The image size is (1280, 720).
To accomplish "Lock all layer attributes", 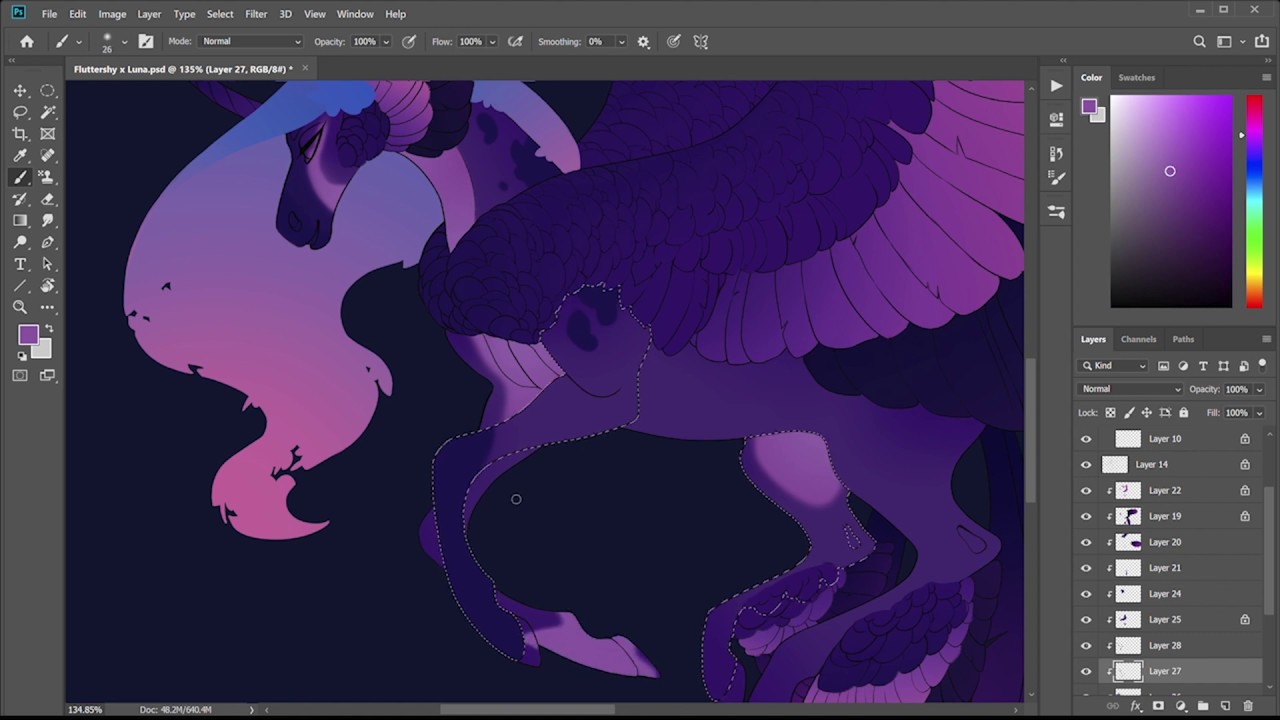I will point(1184,413).
